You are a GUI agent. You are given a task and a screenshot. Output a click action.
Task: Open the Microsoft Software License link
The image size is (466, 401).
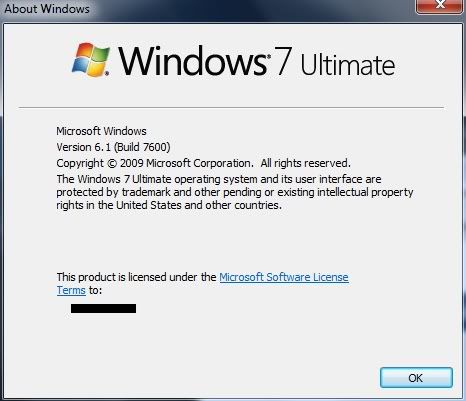click(284, 277)
